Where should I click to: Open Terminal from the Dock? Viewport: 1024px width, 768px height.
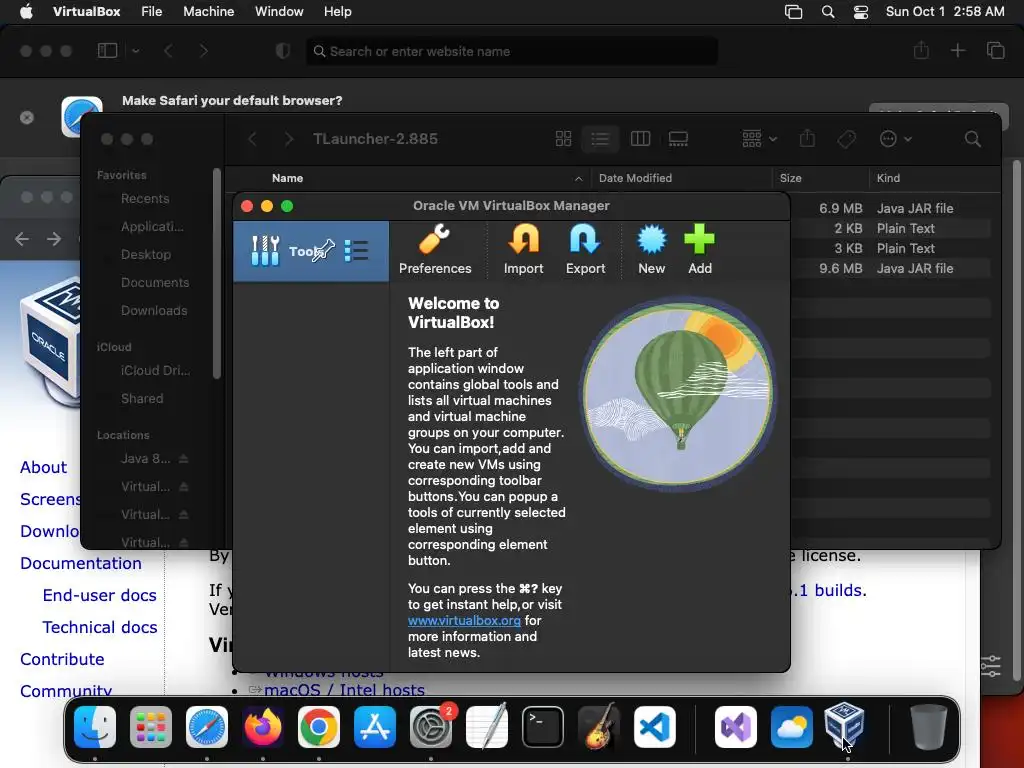[x=543, y=726]
